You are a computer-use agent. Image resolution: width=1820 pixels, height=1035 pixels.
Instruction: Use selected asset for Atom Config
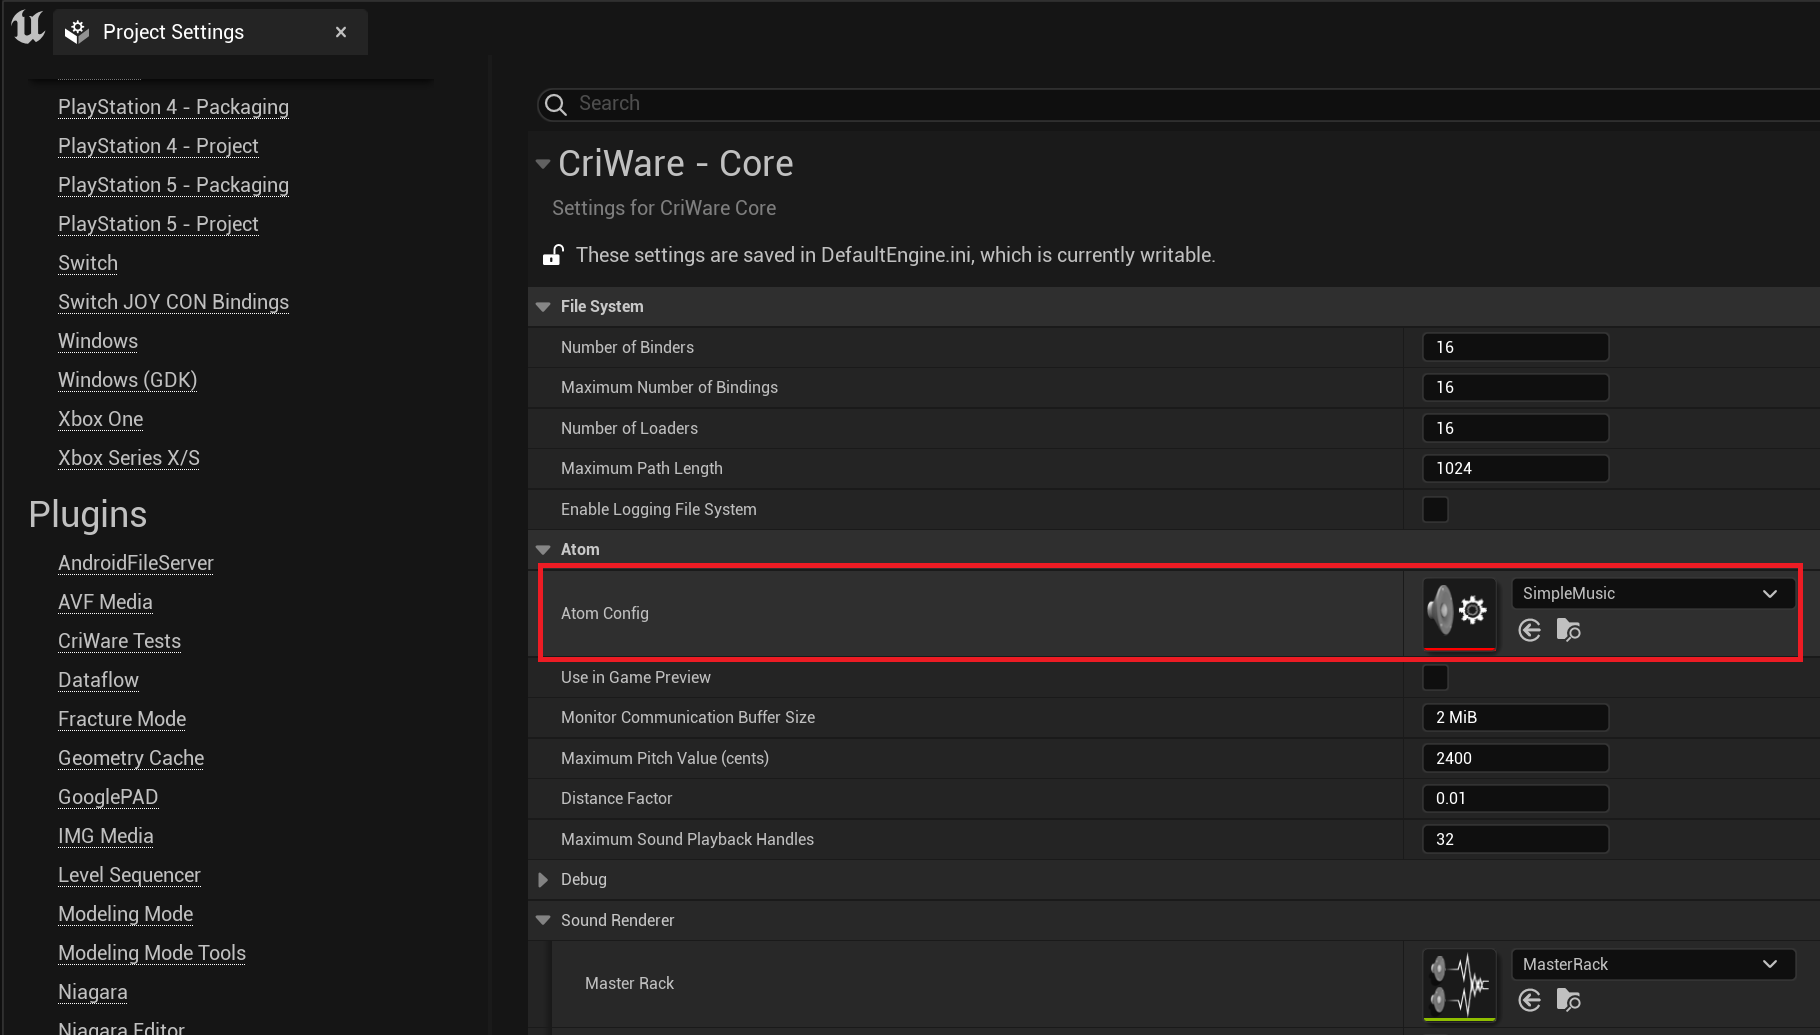click(1530, 630)
